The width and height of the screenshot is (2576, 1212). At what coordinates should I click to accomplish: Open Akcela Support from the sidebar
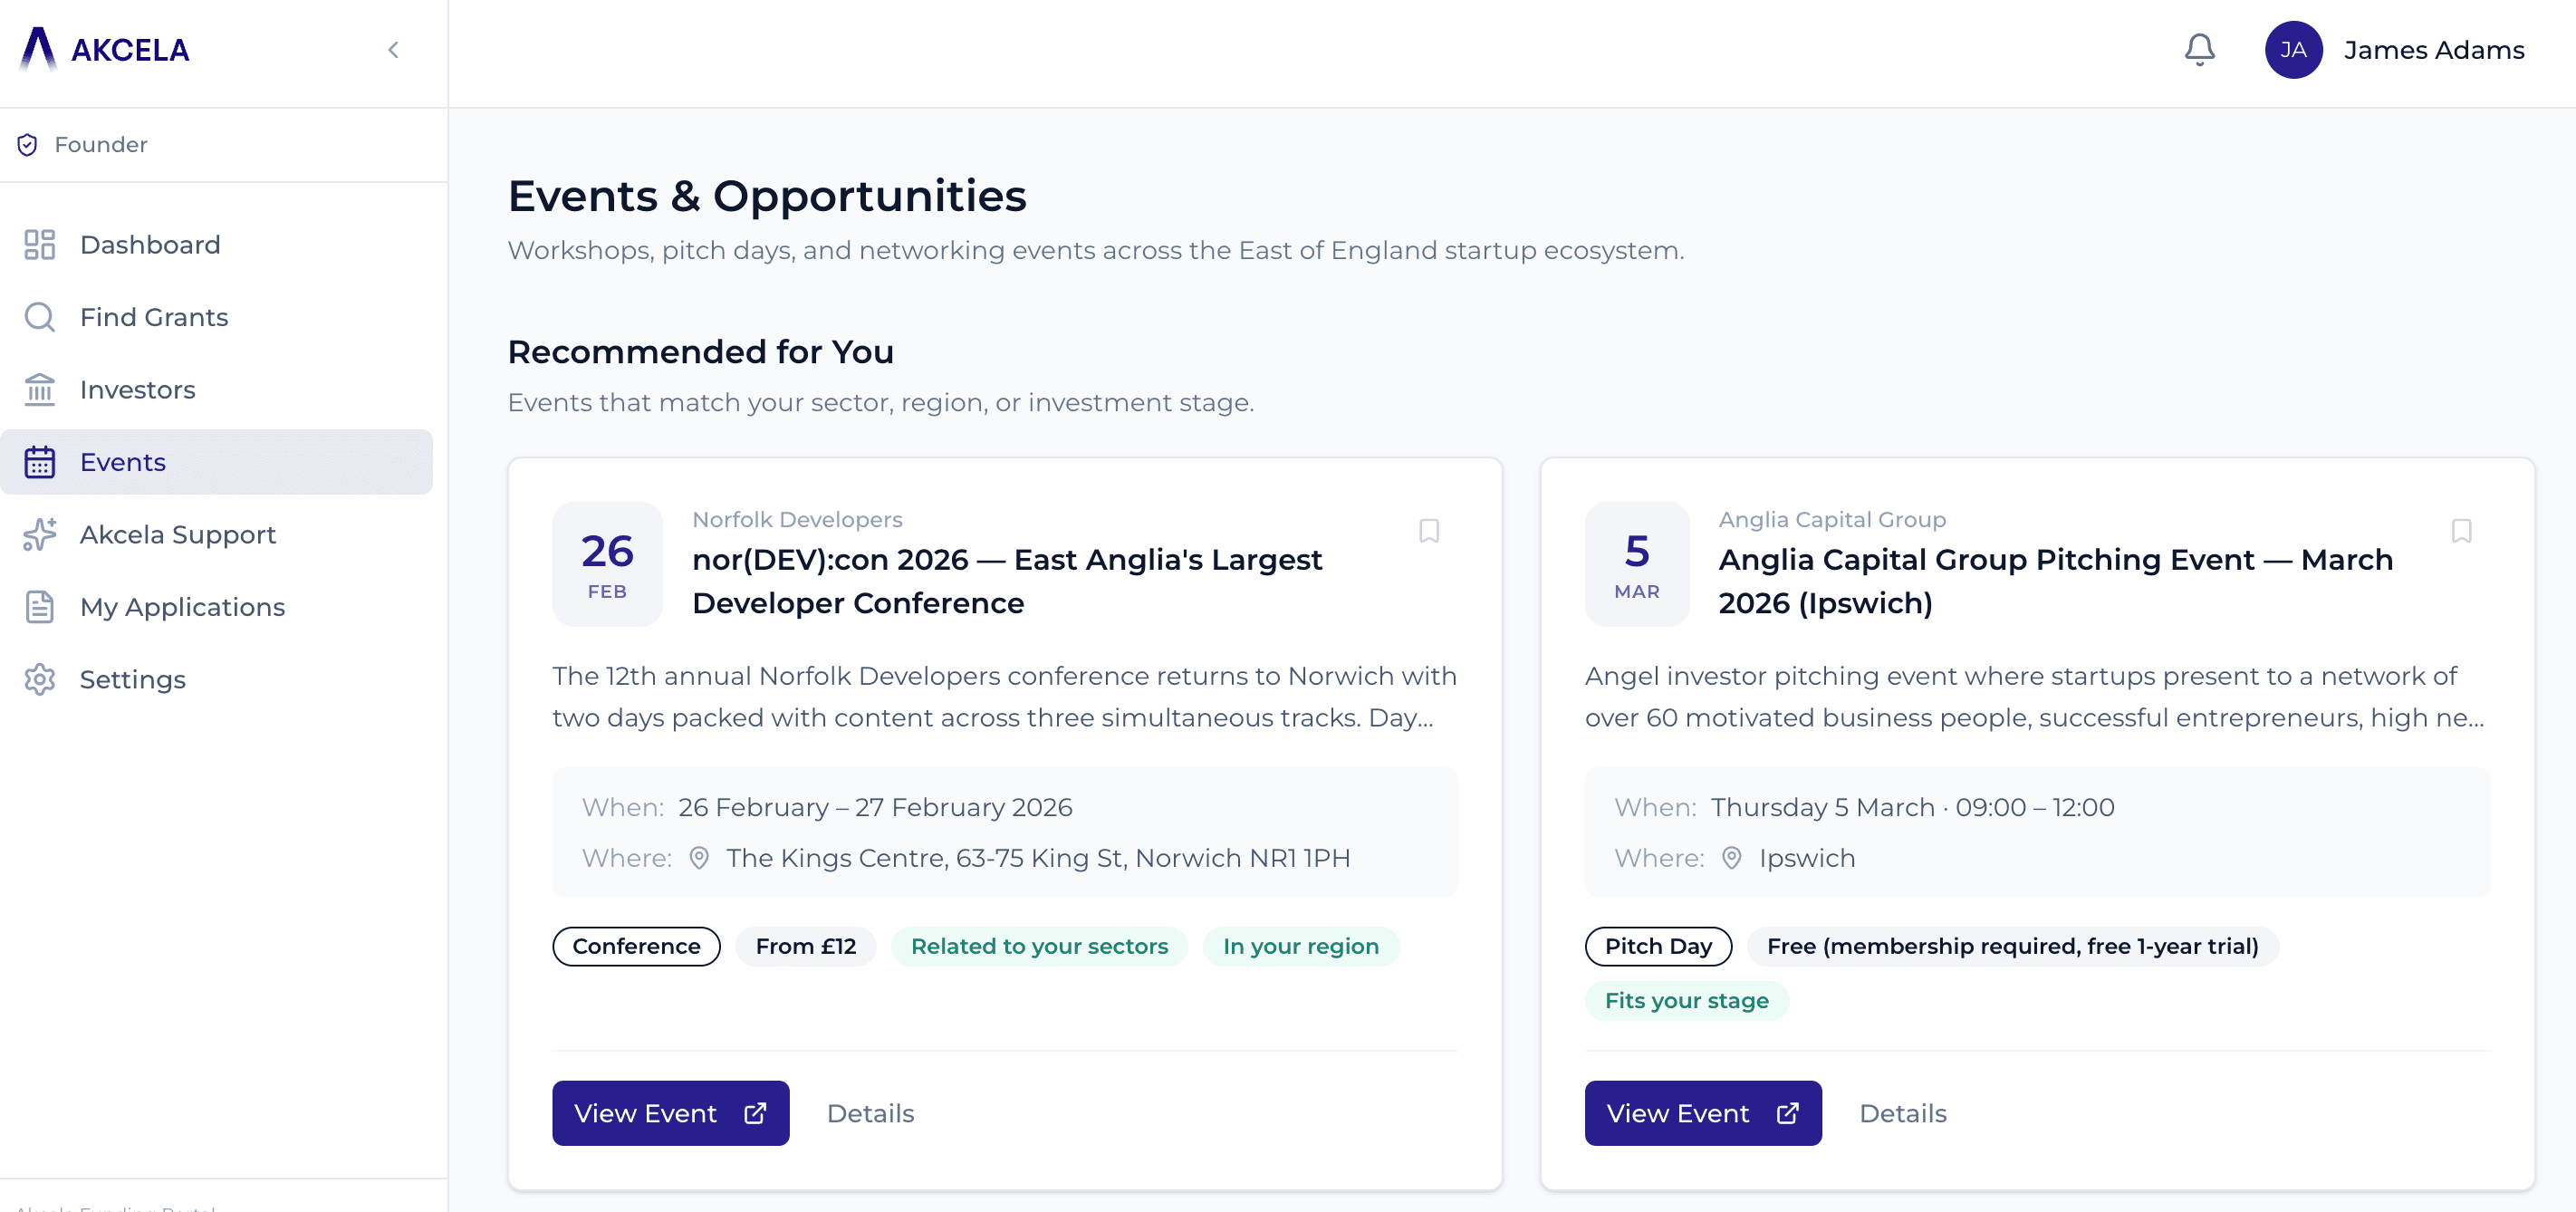pyautogui.click(x=177, y=534)
